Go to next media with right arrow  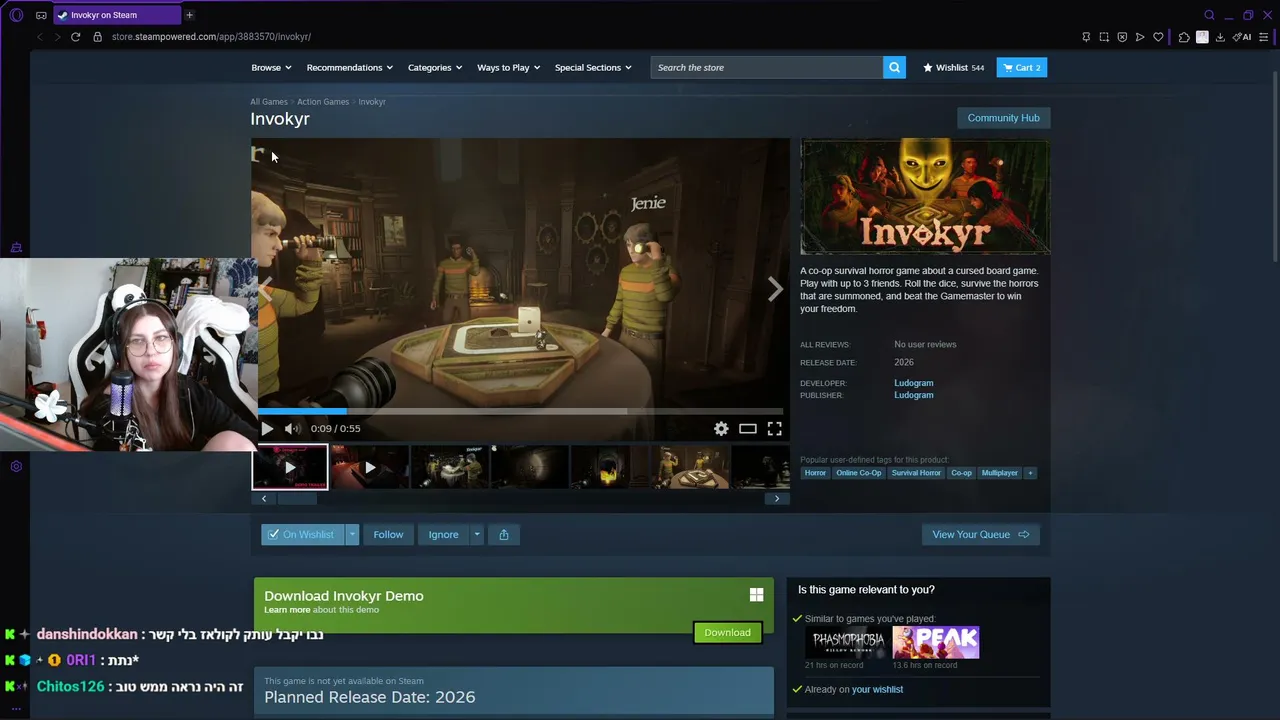click(x=775, y=289)
